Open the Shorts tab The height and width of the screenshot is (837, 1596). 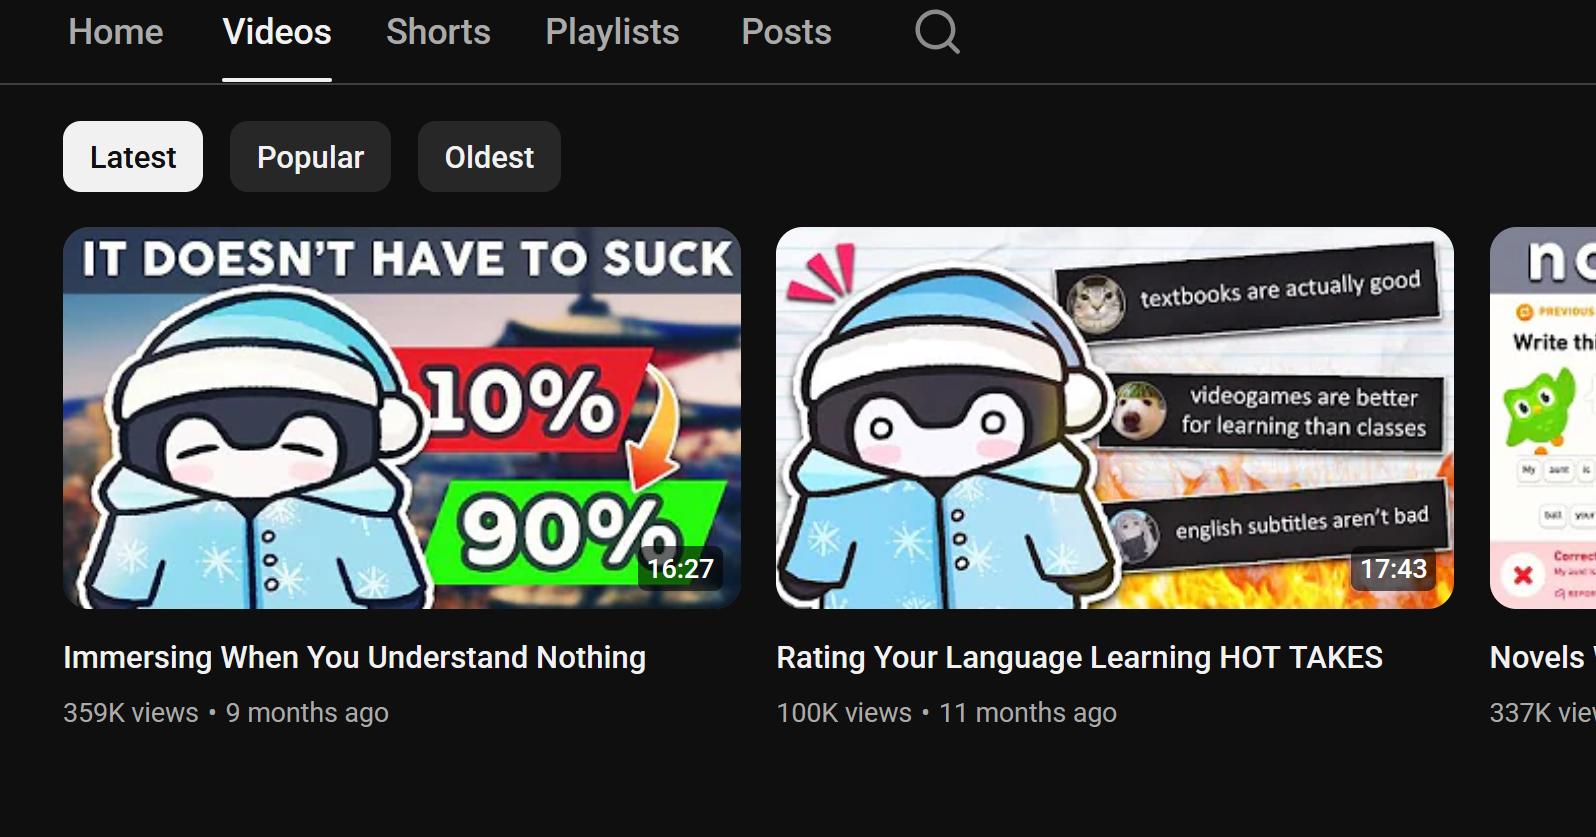[438, 32]
